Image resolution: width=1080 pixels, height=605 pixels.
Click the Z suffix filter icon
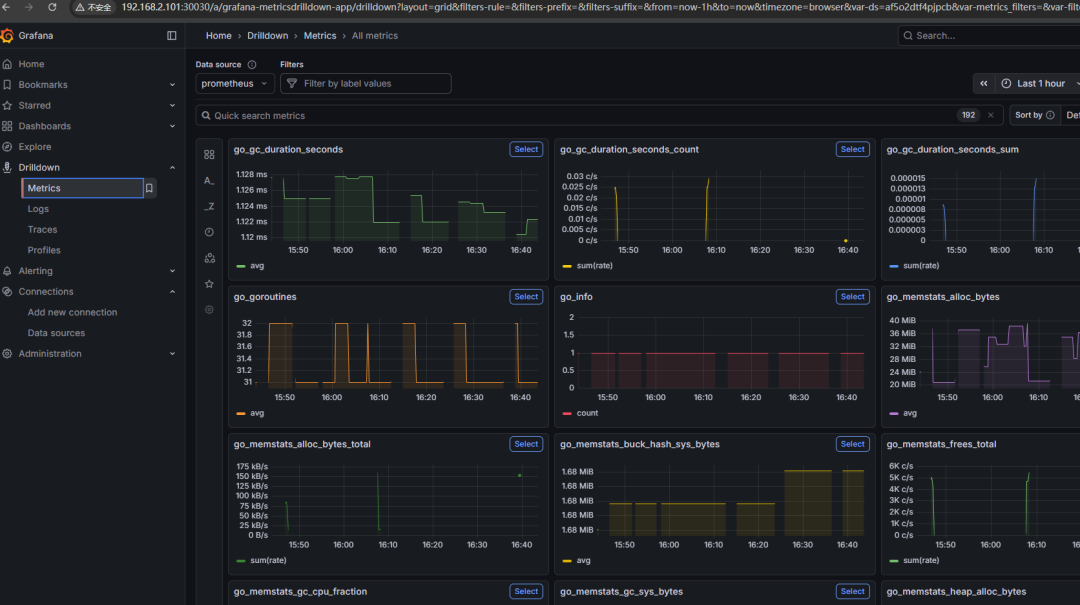209,206
